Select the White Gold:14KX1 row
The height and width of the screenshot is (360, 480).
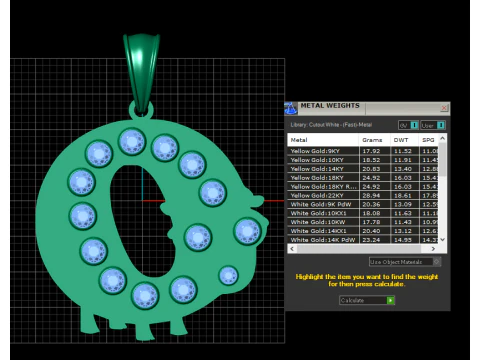(x=363, y=231)
